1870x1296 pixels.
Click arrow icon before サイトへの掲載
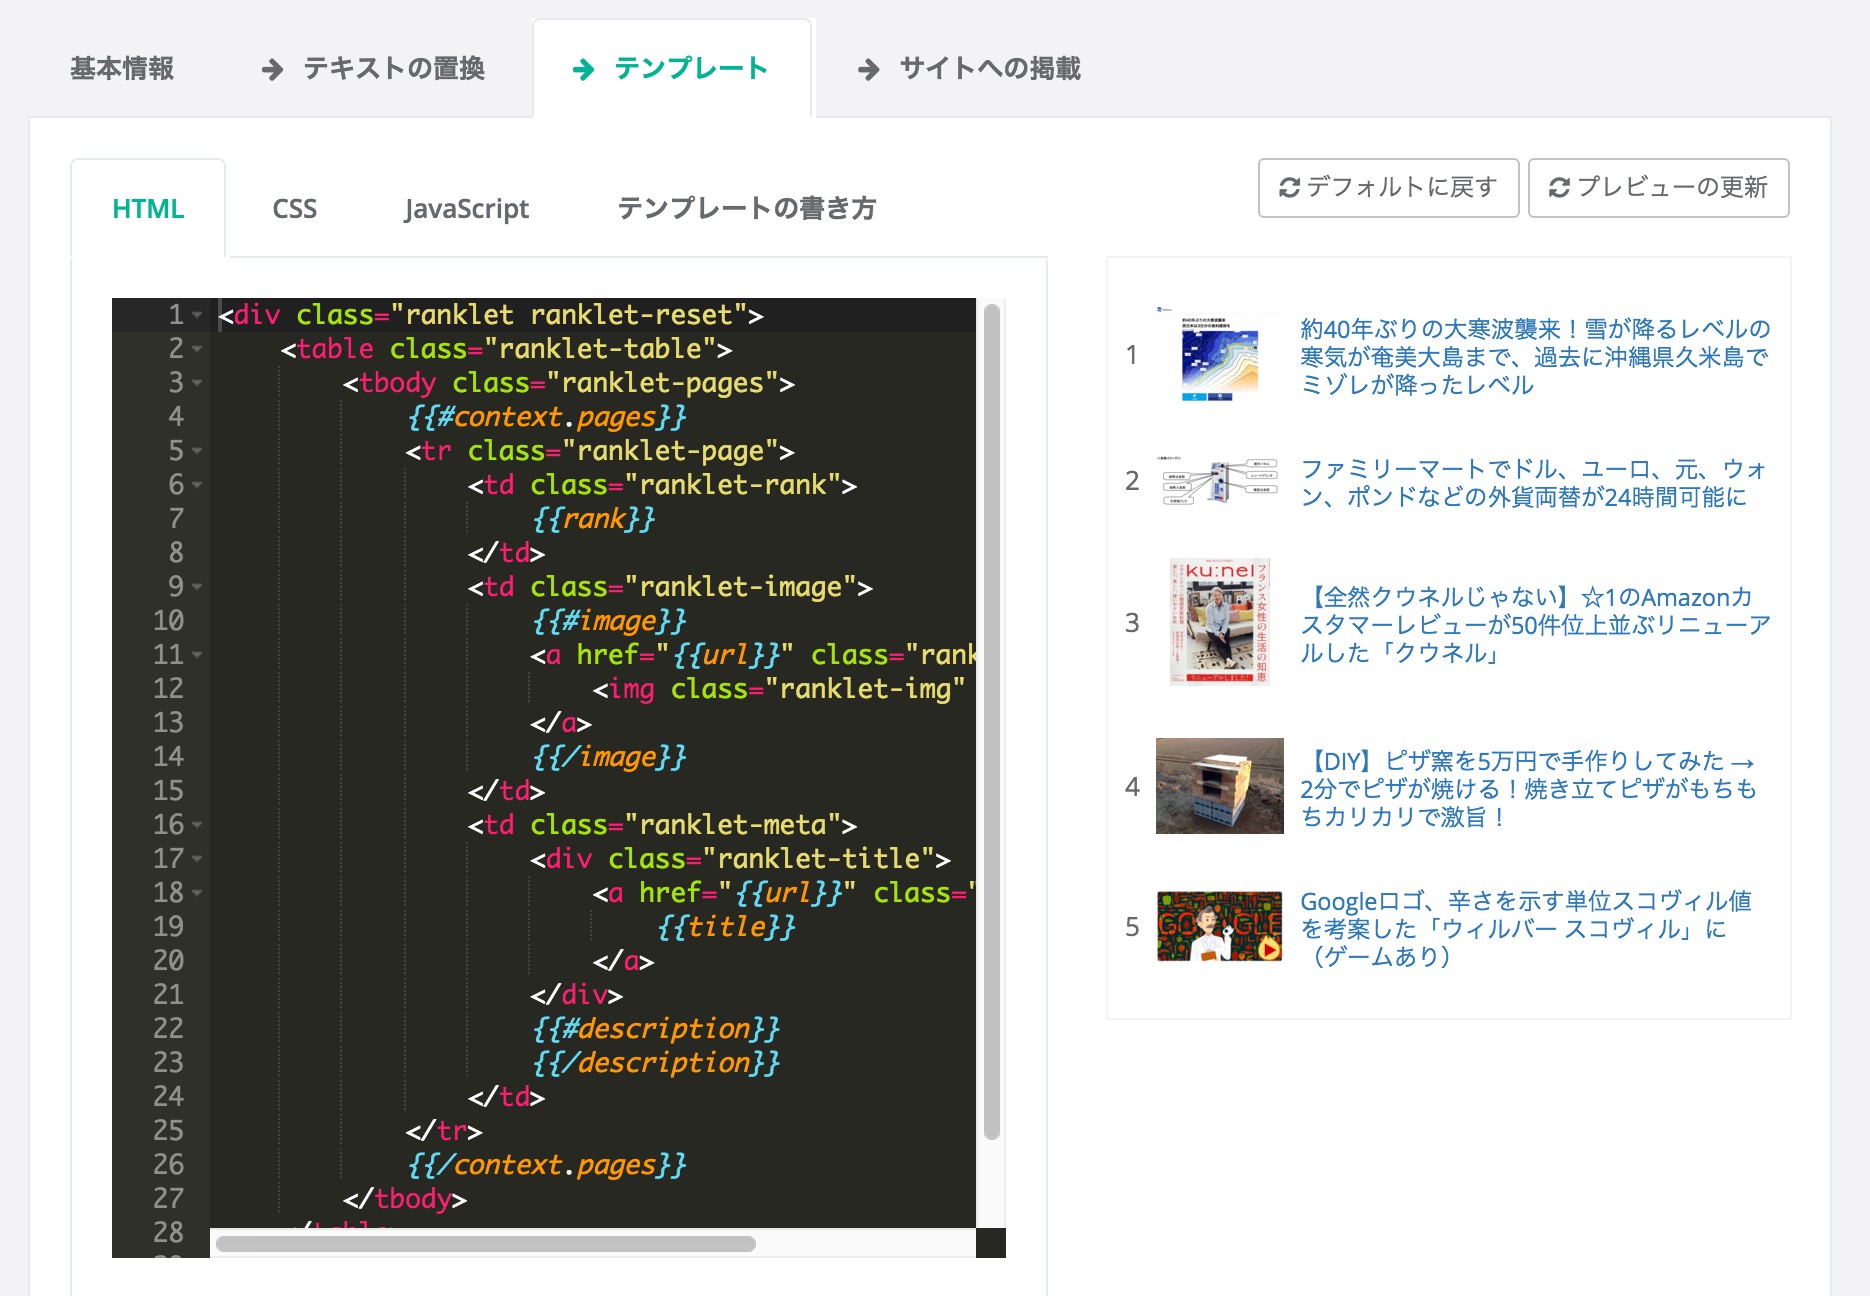[869, 69]
